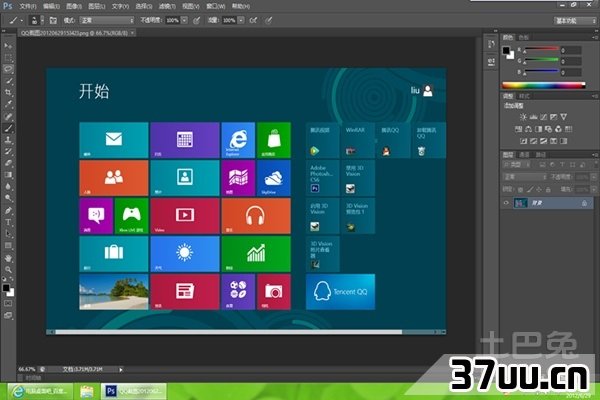Open the 模式 blend mode dropdown
Image resolution: width=600 pixels, height=400 pixels.
[107, 20]
